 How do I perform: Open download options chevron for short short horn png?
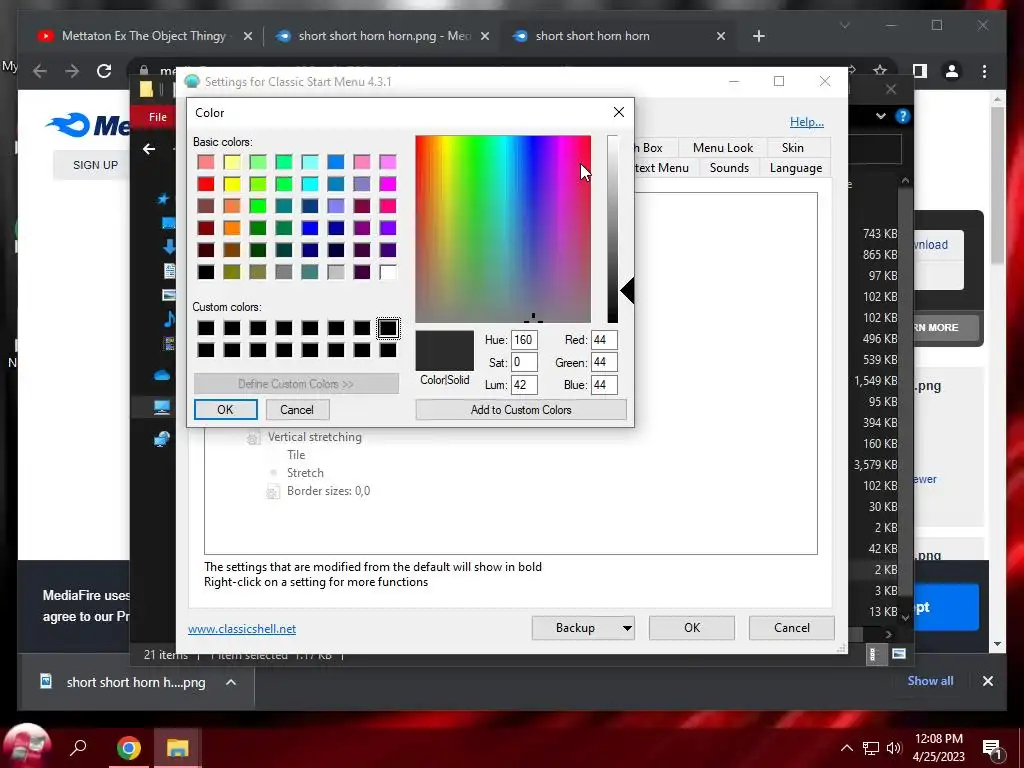coord(231,682)
